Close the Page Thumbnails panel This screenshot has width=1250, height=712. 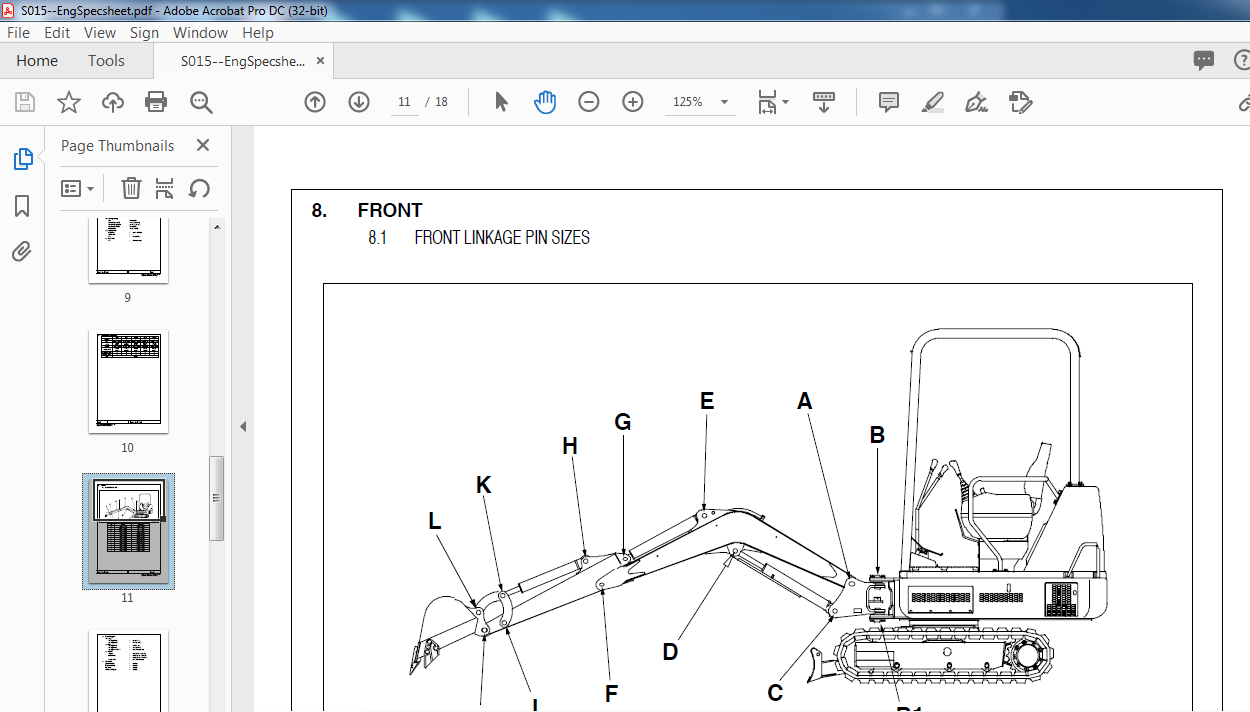pyautogui.click(x=203, y=145)
